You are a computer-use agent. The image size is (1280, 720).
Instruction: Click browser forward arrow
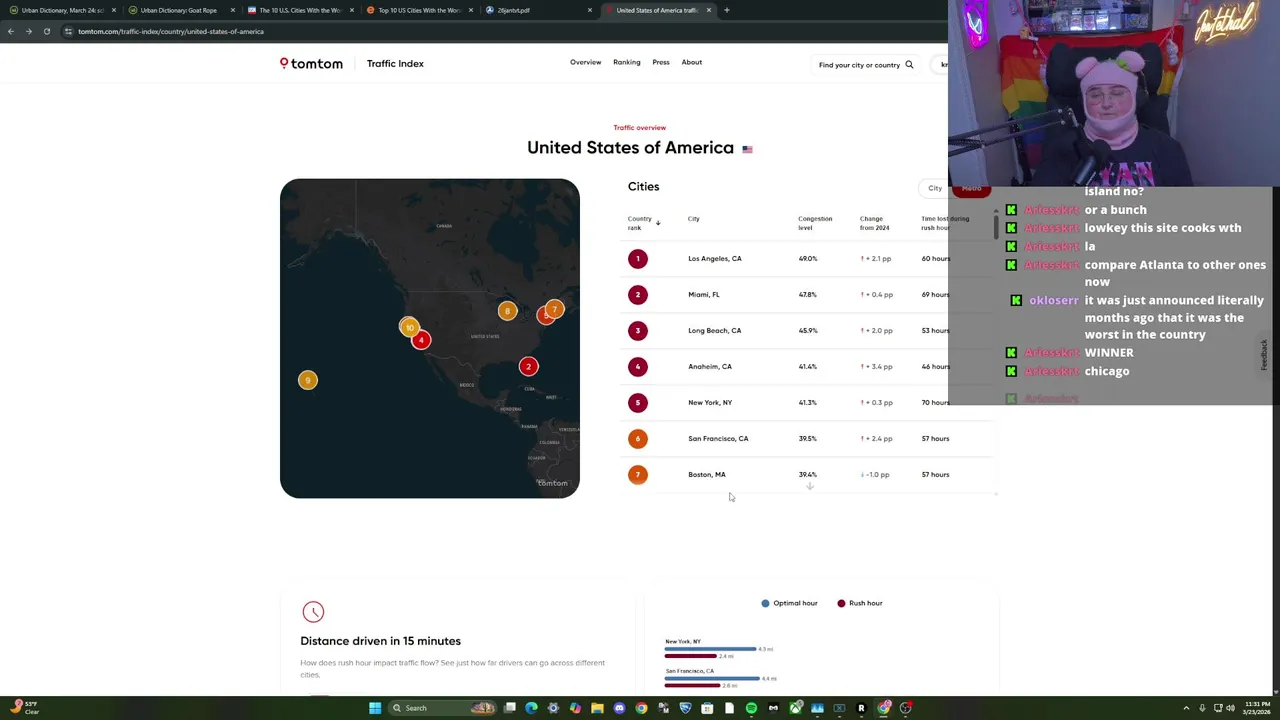[x=28, y=31]
